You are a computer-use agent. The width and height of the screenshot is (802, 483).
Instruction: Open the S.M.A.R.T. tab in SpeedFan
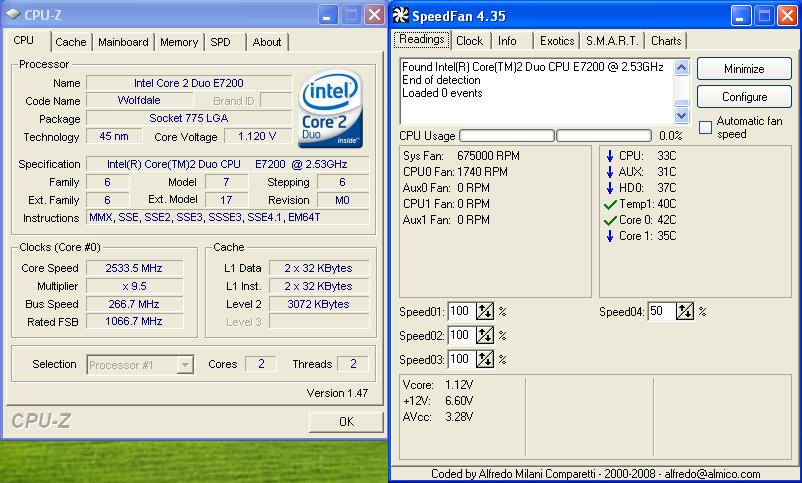(614, 41)
